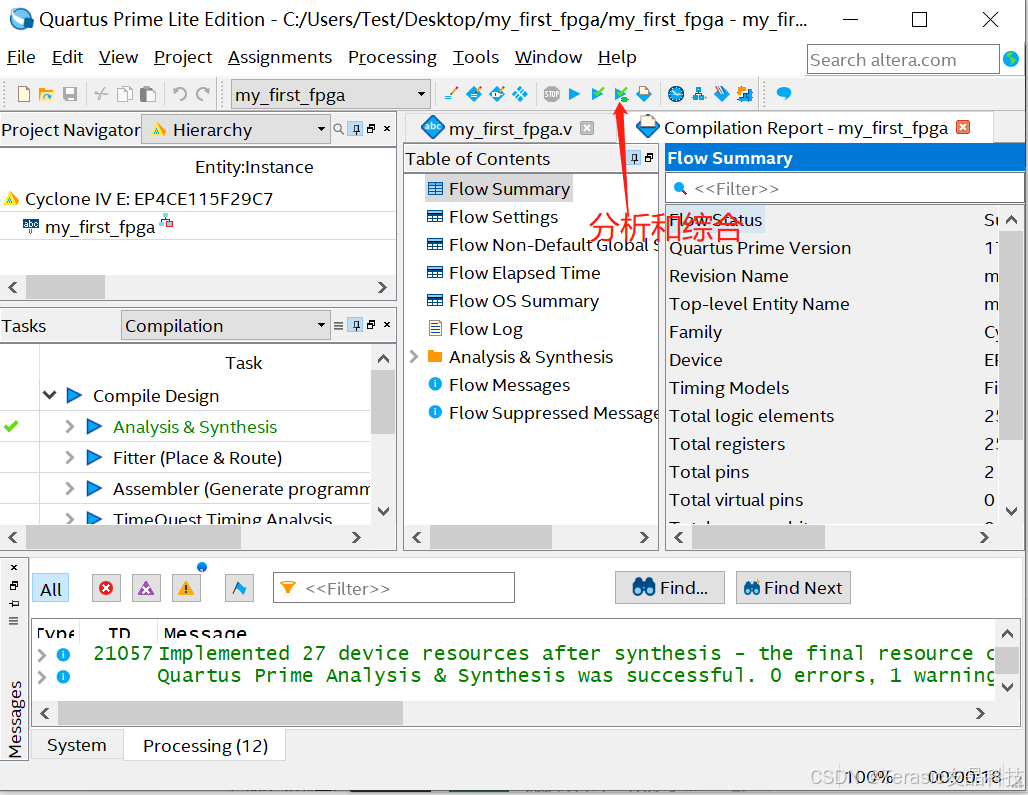Select Flow Messages in Table of Contents
This screenshot has height=795, width=1028.
[x=509, y=385]
